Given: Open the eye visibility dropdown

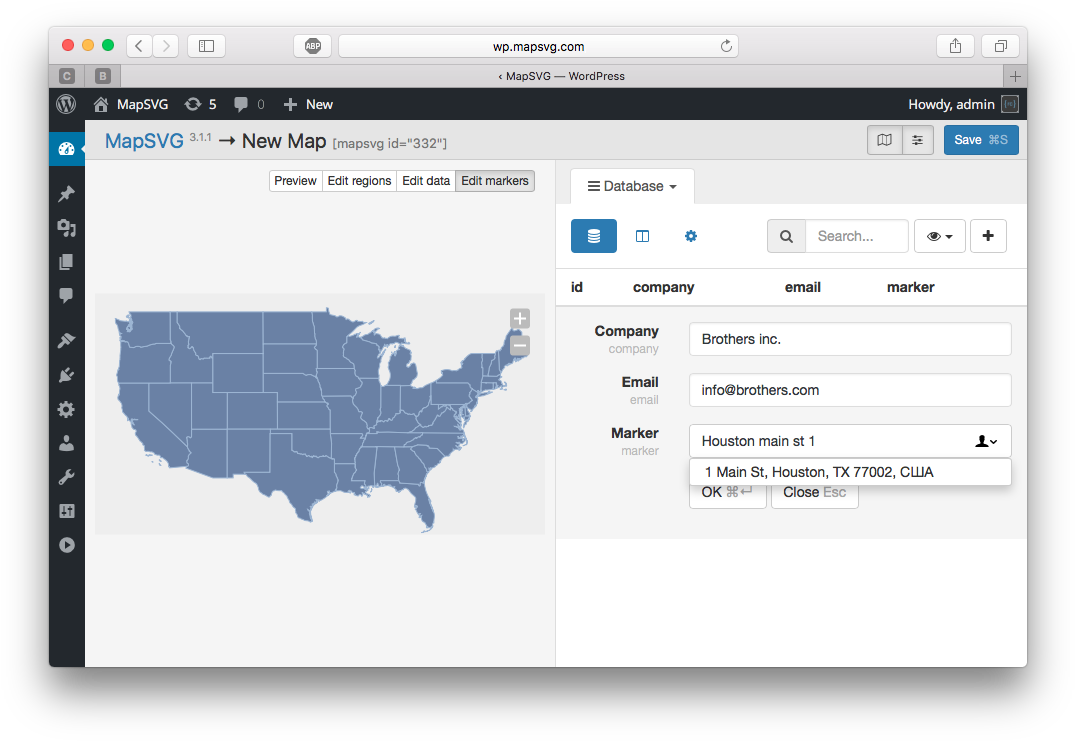Looking at the screenshot, I should tap(940, 236).
